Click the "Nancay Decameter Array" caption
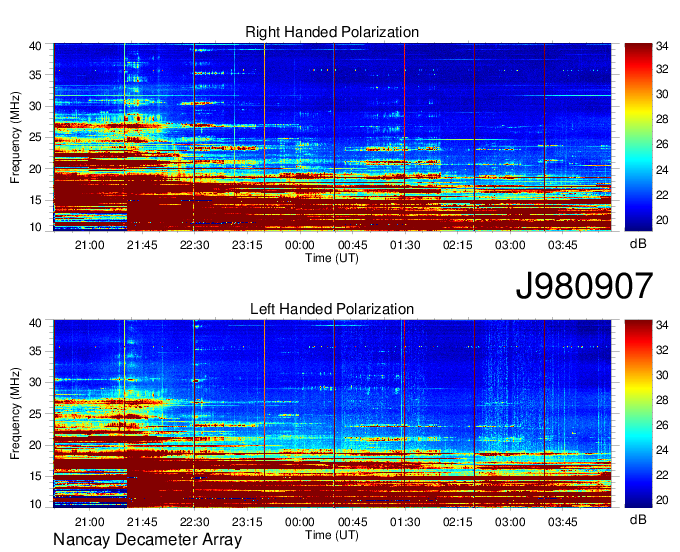The width and height of the screenshot is (680, 552). (147, 540)
